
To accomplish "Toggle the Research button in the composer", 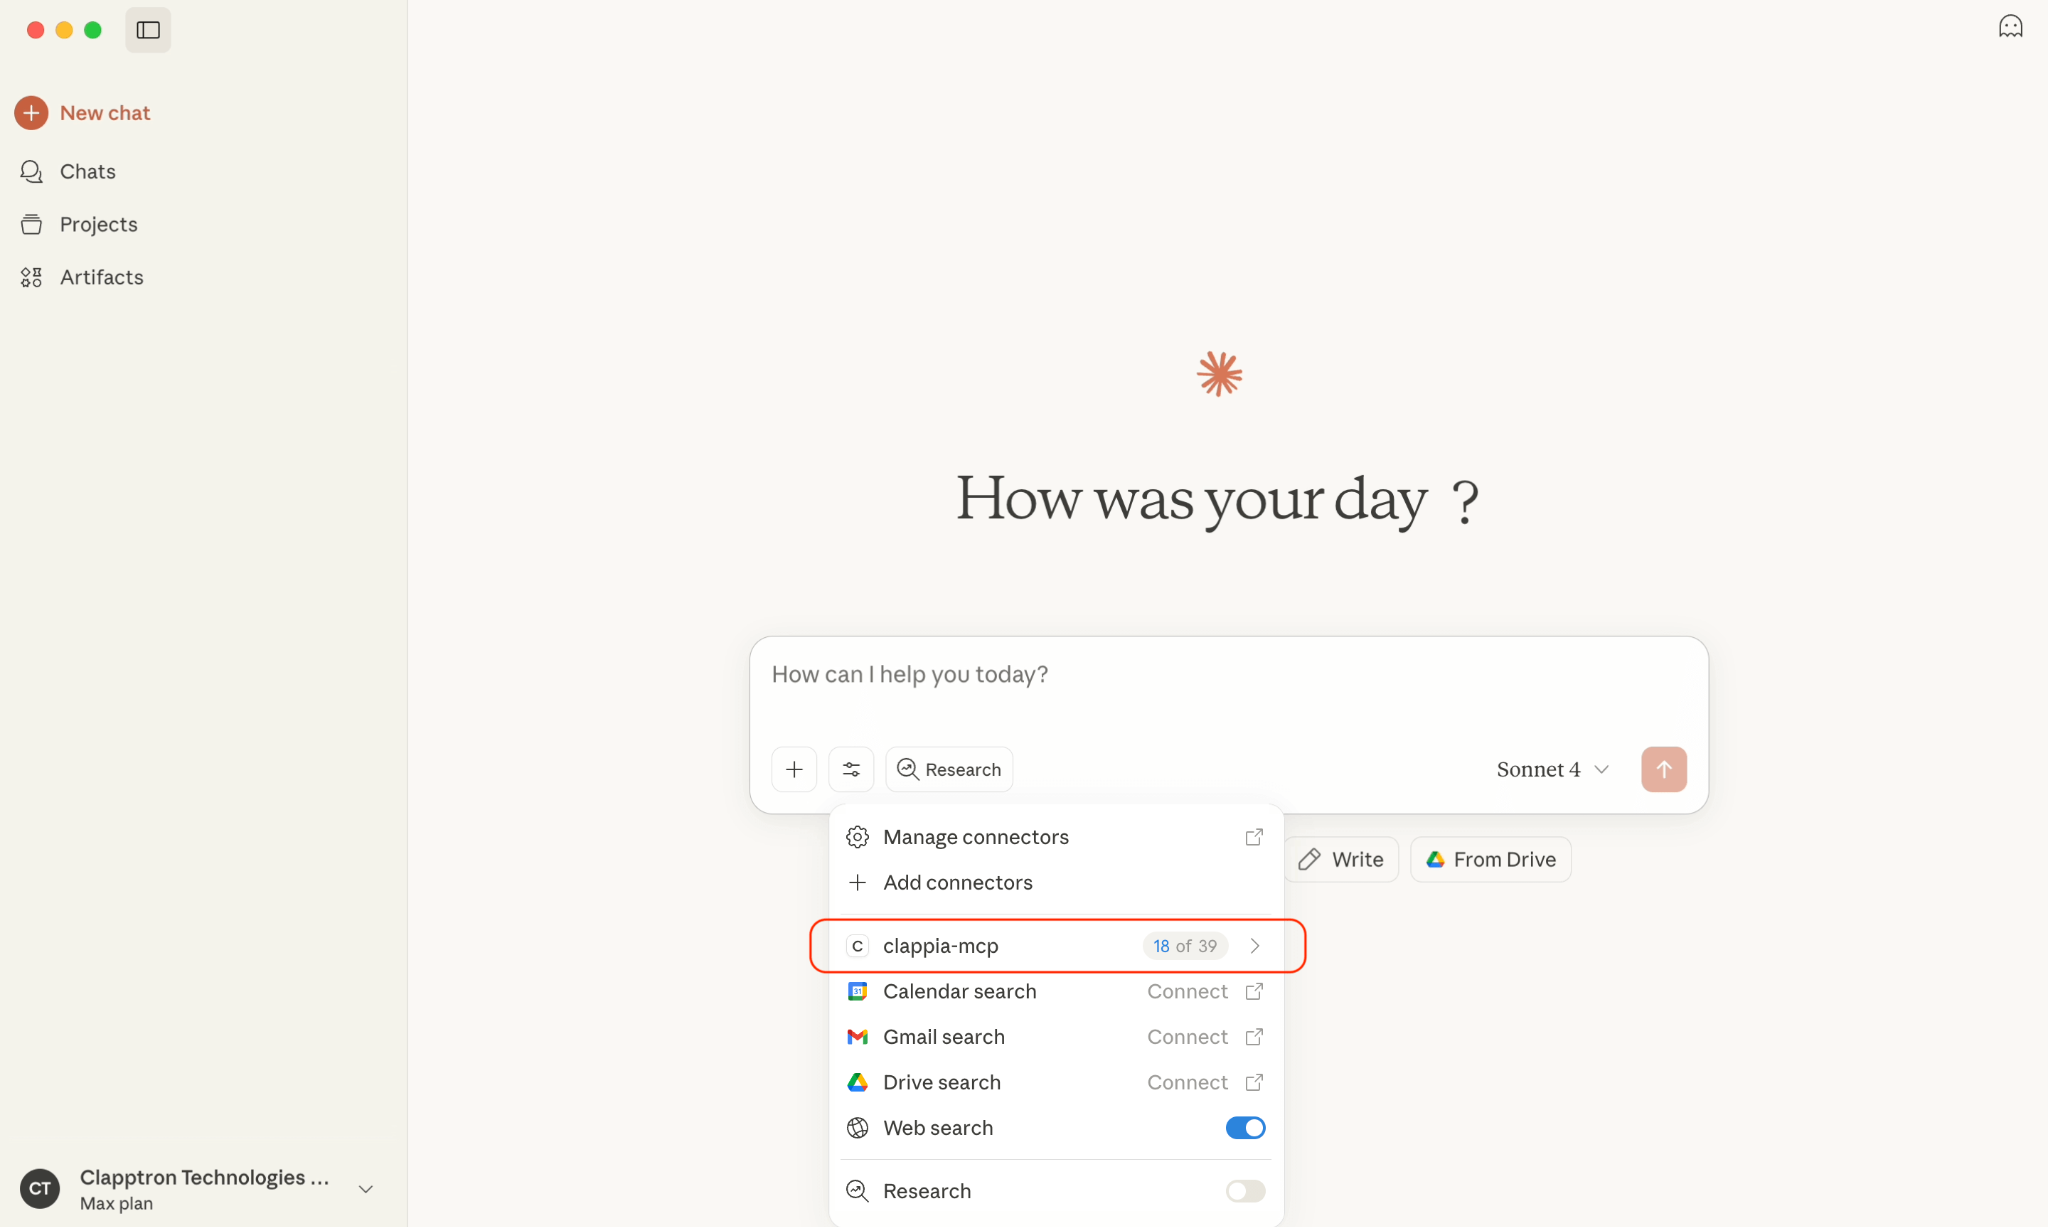I will 949,769.
